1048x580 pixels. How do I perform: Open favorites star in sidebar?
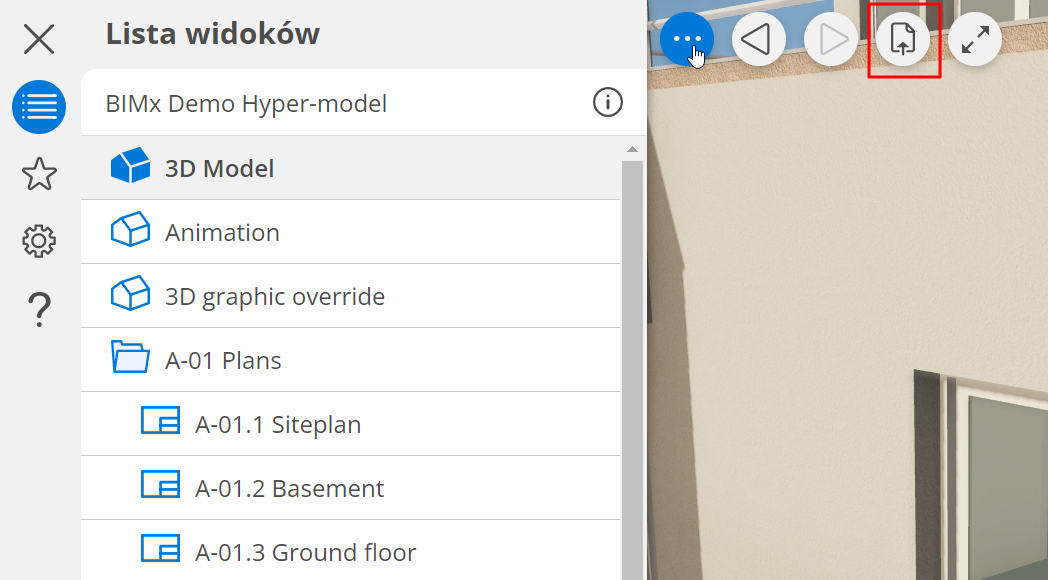click(39, 174)
